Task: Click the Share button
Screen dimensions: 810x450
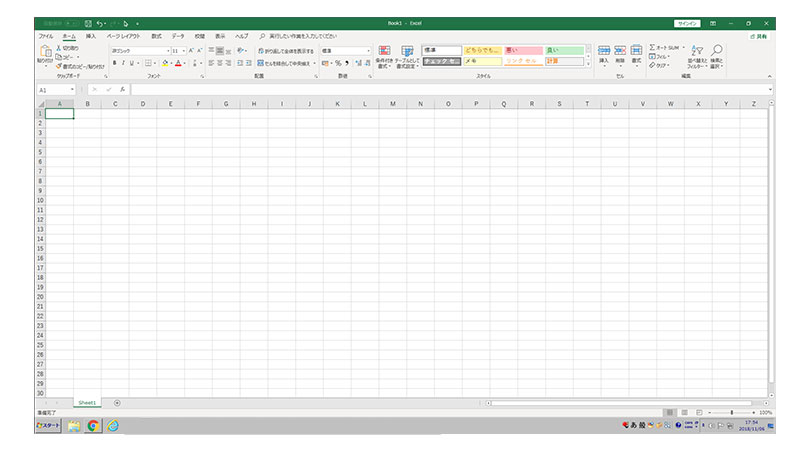Action: 759,37
